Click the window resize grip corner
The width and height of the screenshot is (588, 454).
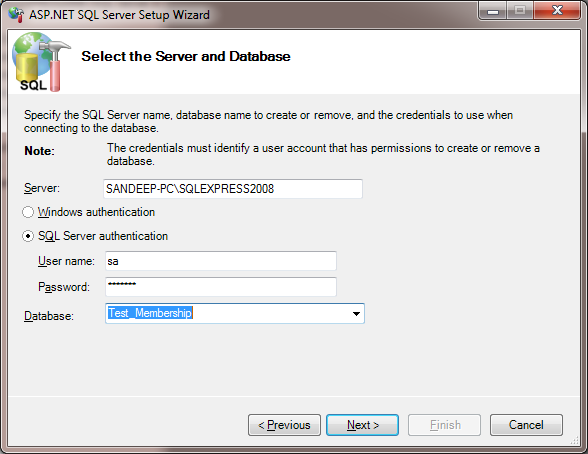[574, 441]
